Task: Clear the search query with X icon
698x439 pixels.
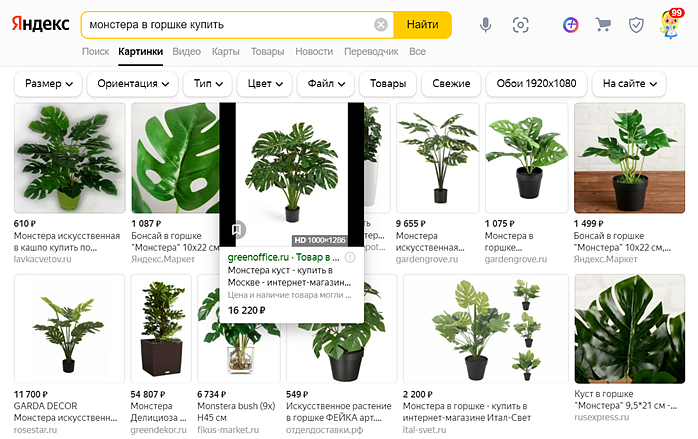Action: point(381,24)
